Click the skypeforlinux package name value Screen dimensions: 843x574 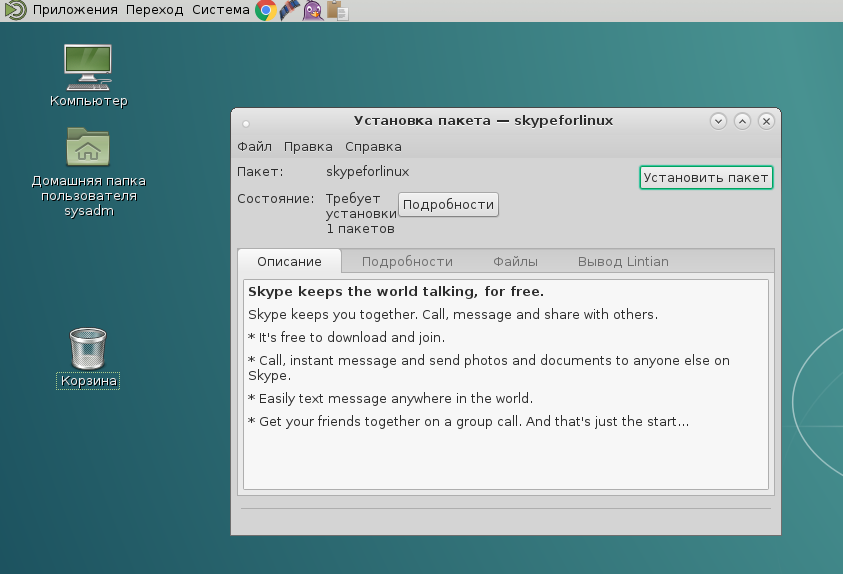(x=367, y=171)
